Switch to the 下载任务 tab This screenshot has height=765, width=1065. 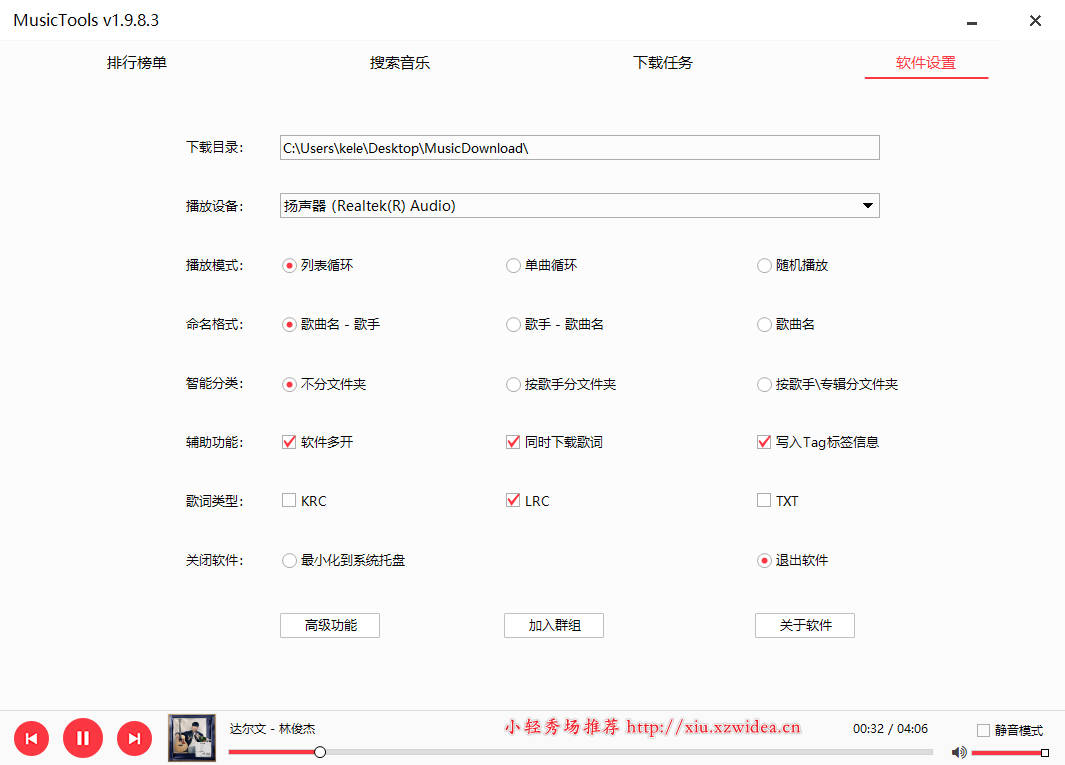coord(663,62)
